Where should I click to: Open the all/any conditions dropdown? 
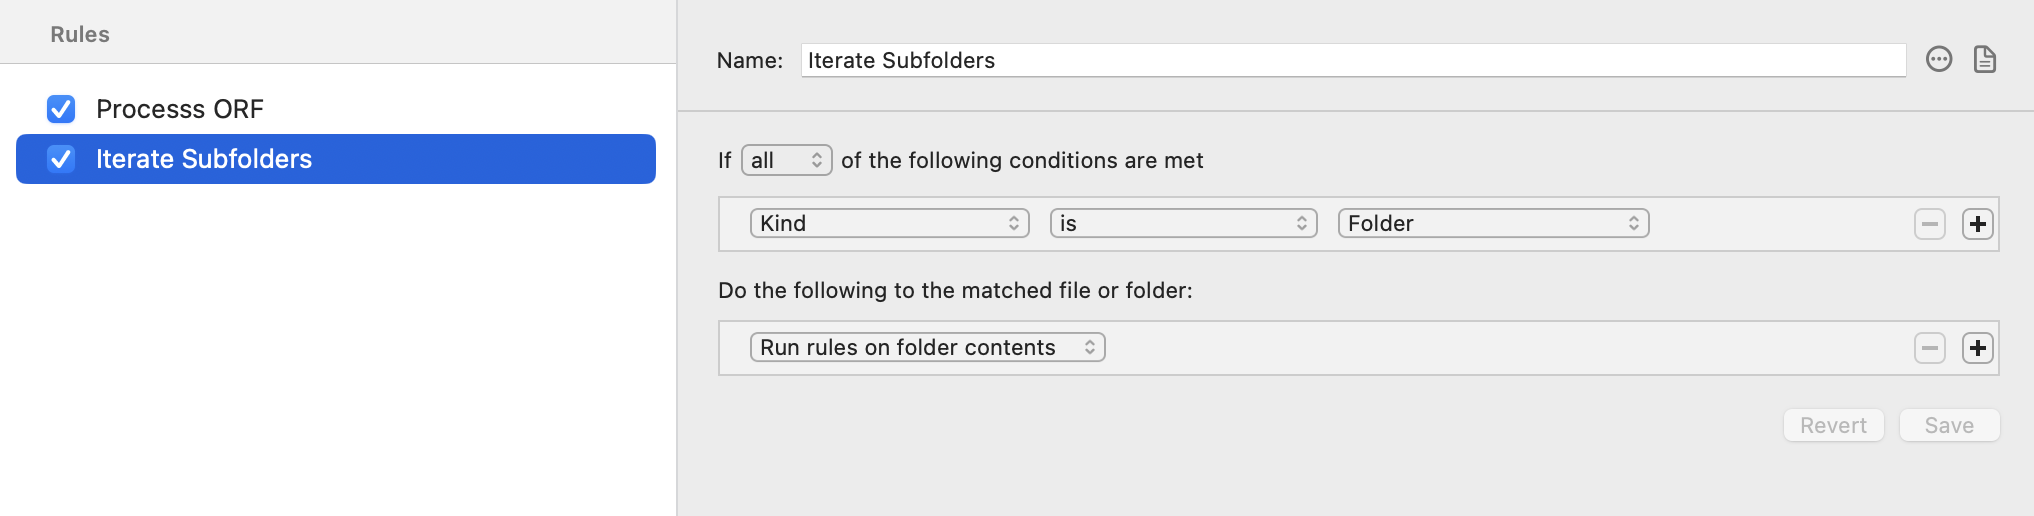[x=786, y=161]
